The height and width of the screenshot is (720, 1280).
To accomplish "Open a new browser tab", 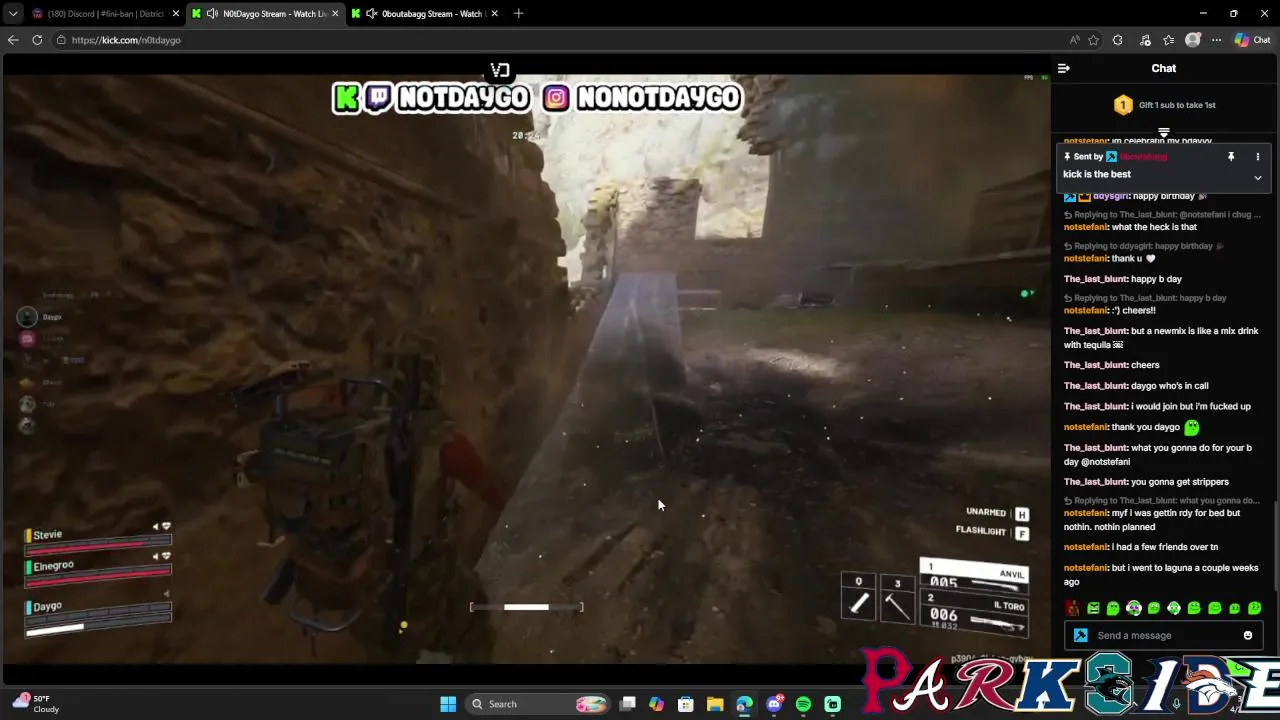I will coord(518,13).
